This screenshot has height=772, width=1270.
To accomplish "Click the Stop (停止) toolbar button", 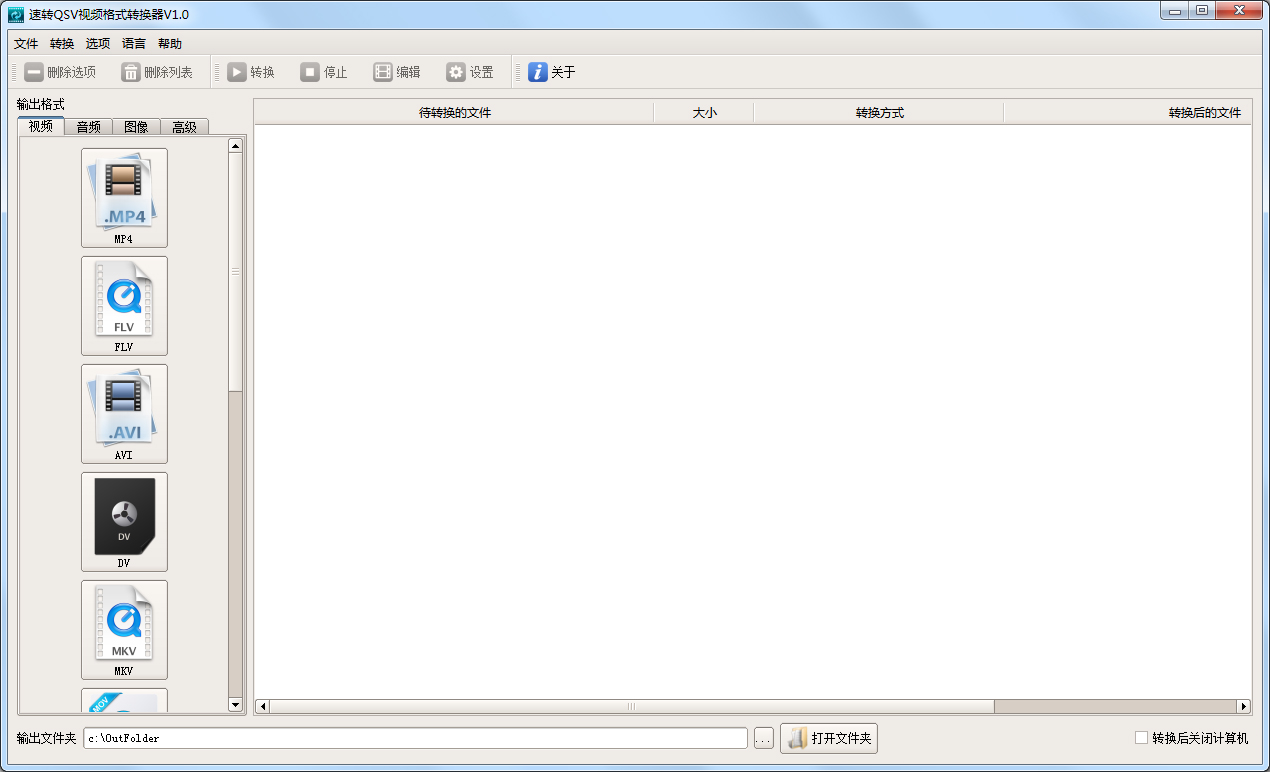I will click(324, 72).
